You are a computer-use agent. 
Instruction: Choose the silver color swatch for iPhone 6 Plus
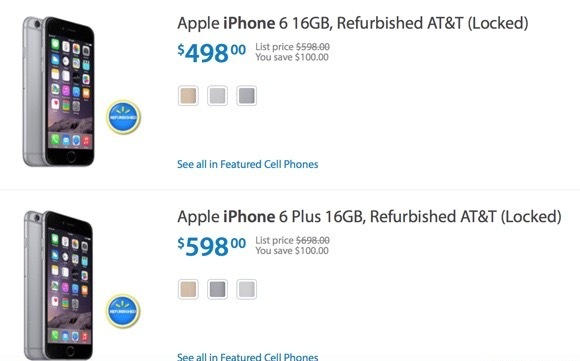point(247,289)
